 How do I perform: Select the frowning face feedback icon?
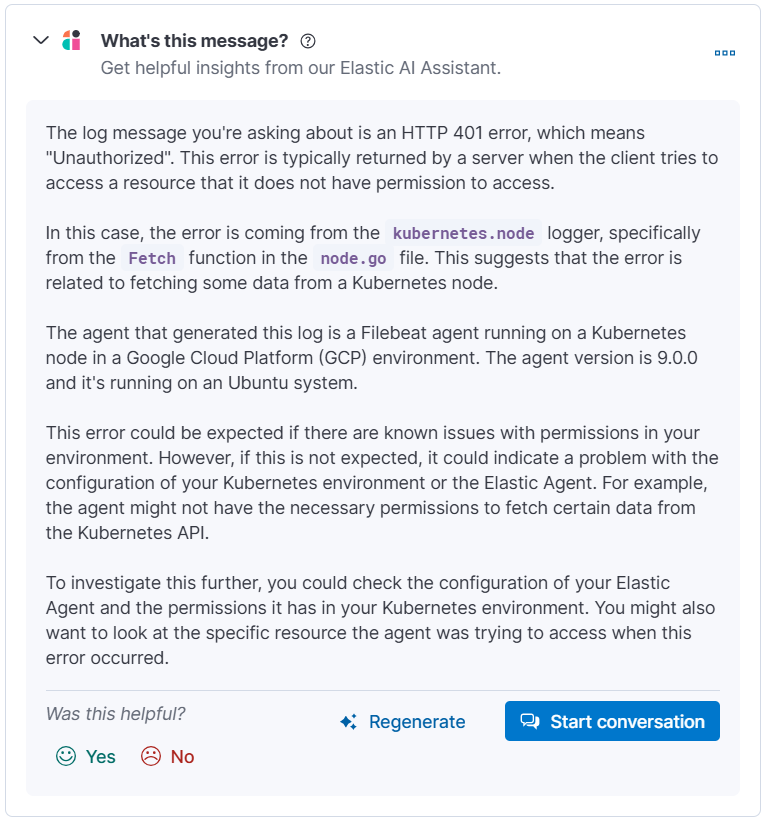pos(150,757)
